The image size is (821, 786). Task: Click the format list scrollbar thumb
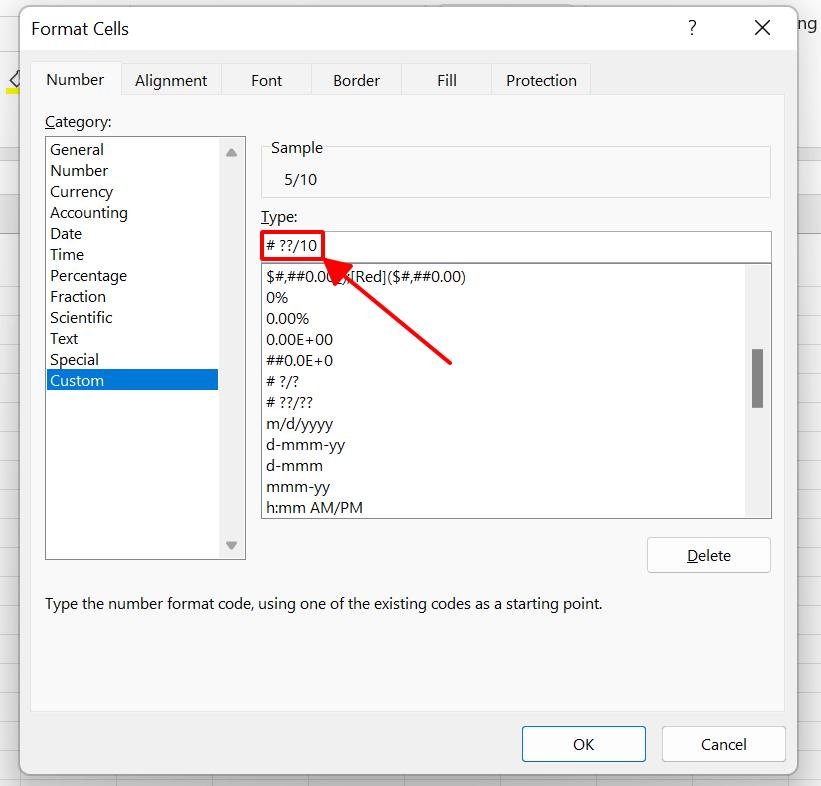pyautogui.click(x=757, y=378)
